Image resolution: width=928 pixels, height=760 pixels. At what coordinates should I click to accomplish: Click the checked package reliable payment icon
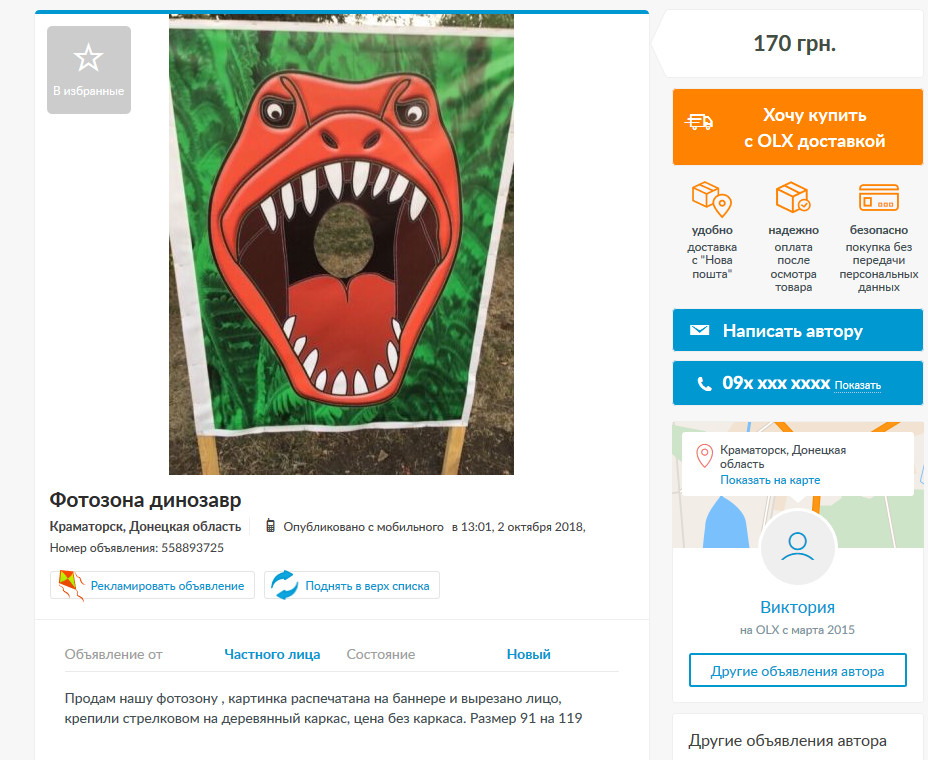click(793, 197)
